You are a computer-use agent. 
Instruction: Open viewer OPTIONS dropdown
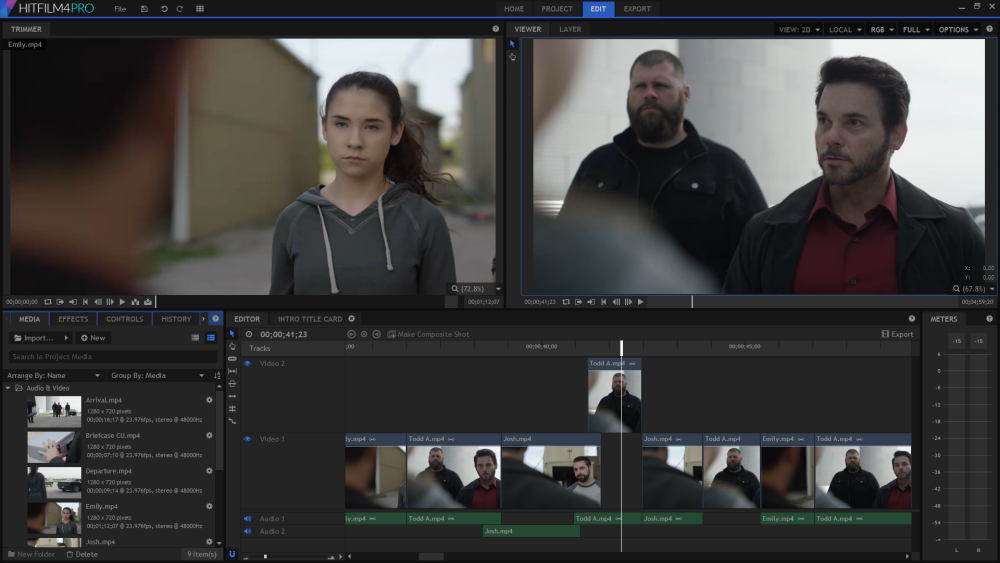coord(958,29)
